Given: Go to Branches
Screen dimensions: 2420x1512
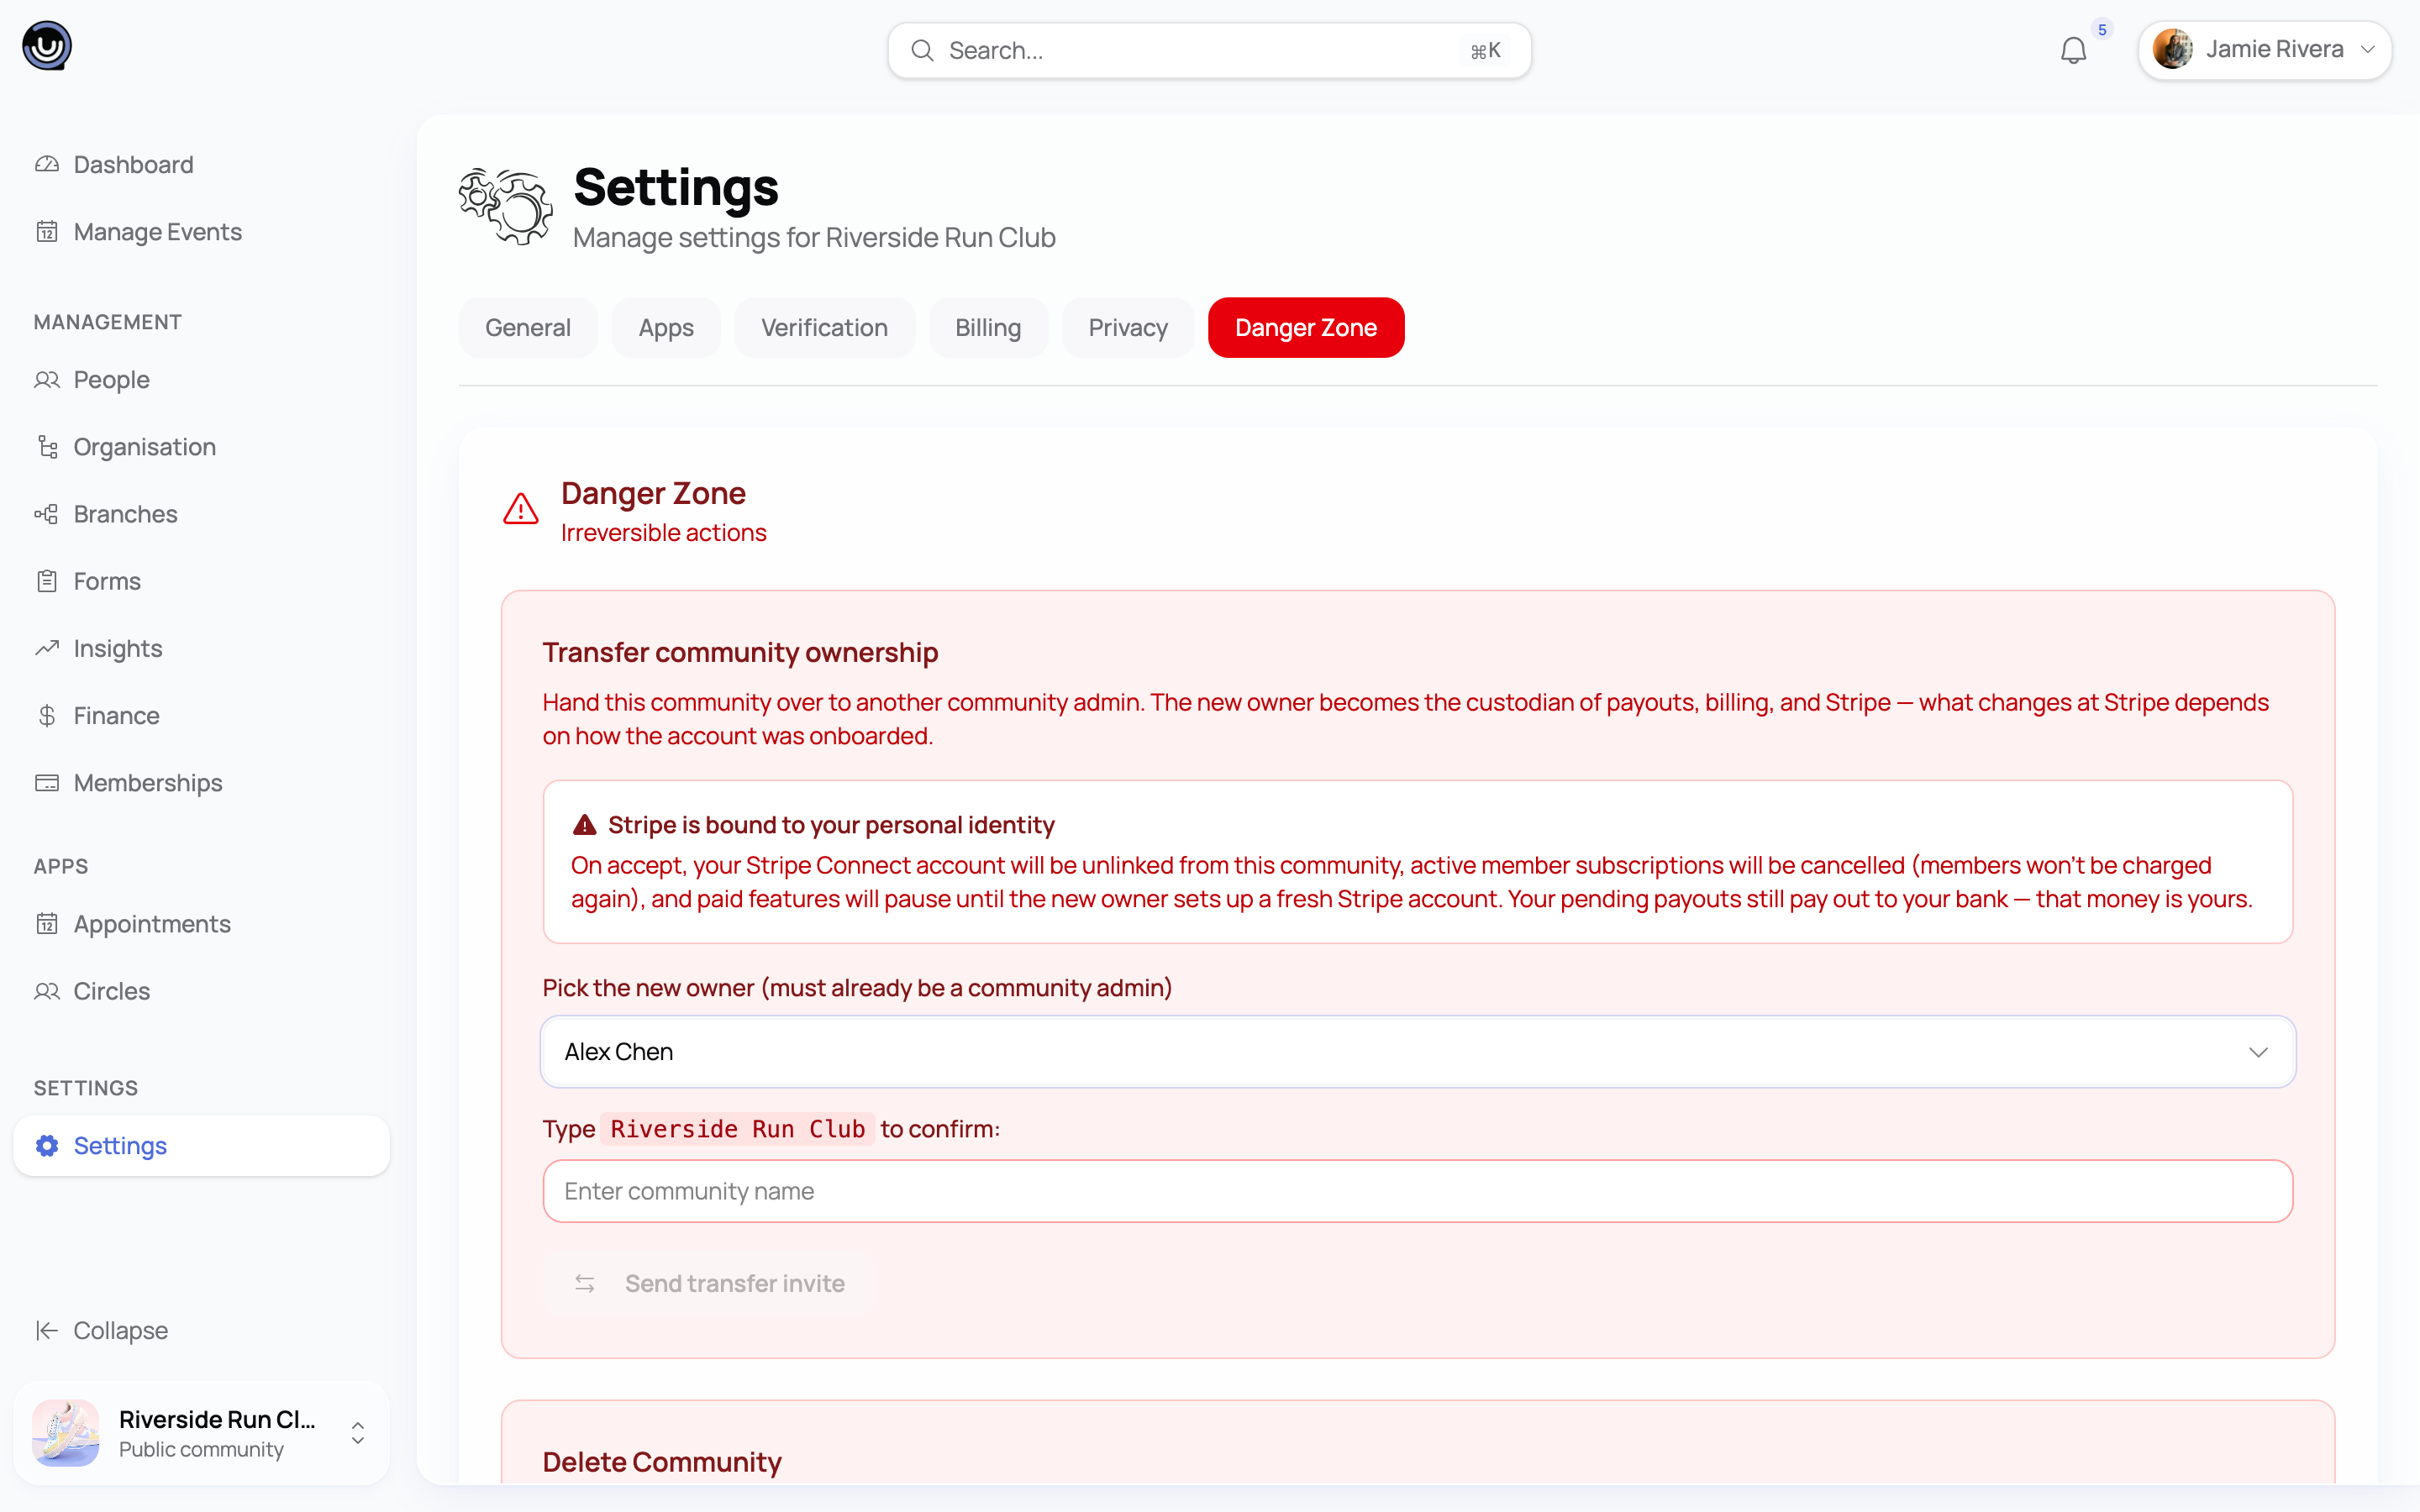Looking at the screenshot, I should point(201,513).
